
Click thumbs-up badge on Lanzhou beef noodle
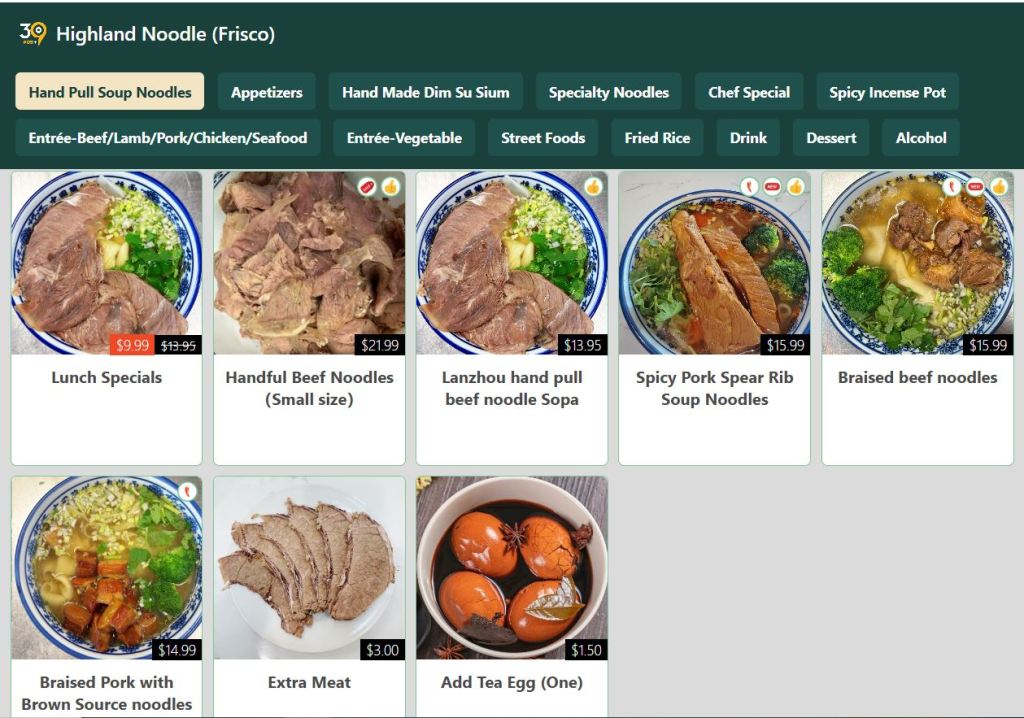pos(593,188)
